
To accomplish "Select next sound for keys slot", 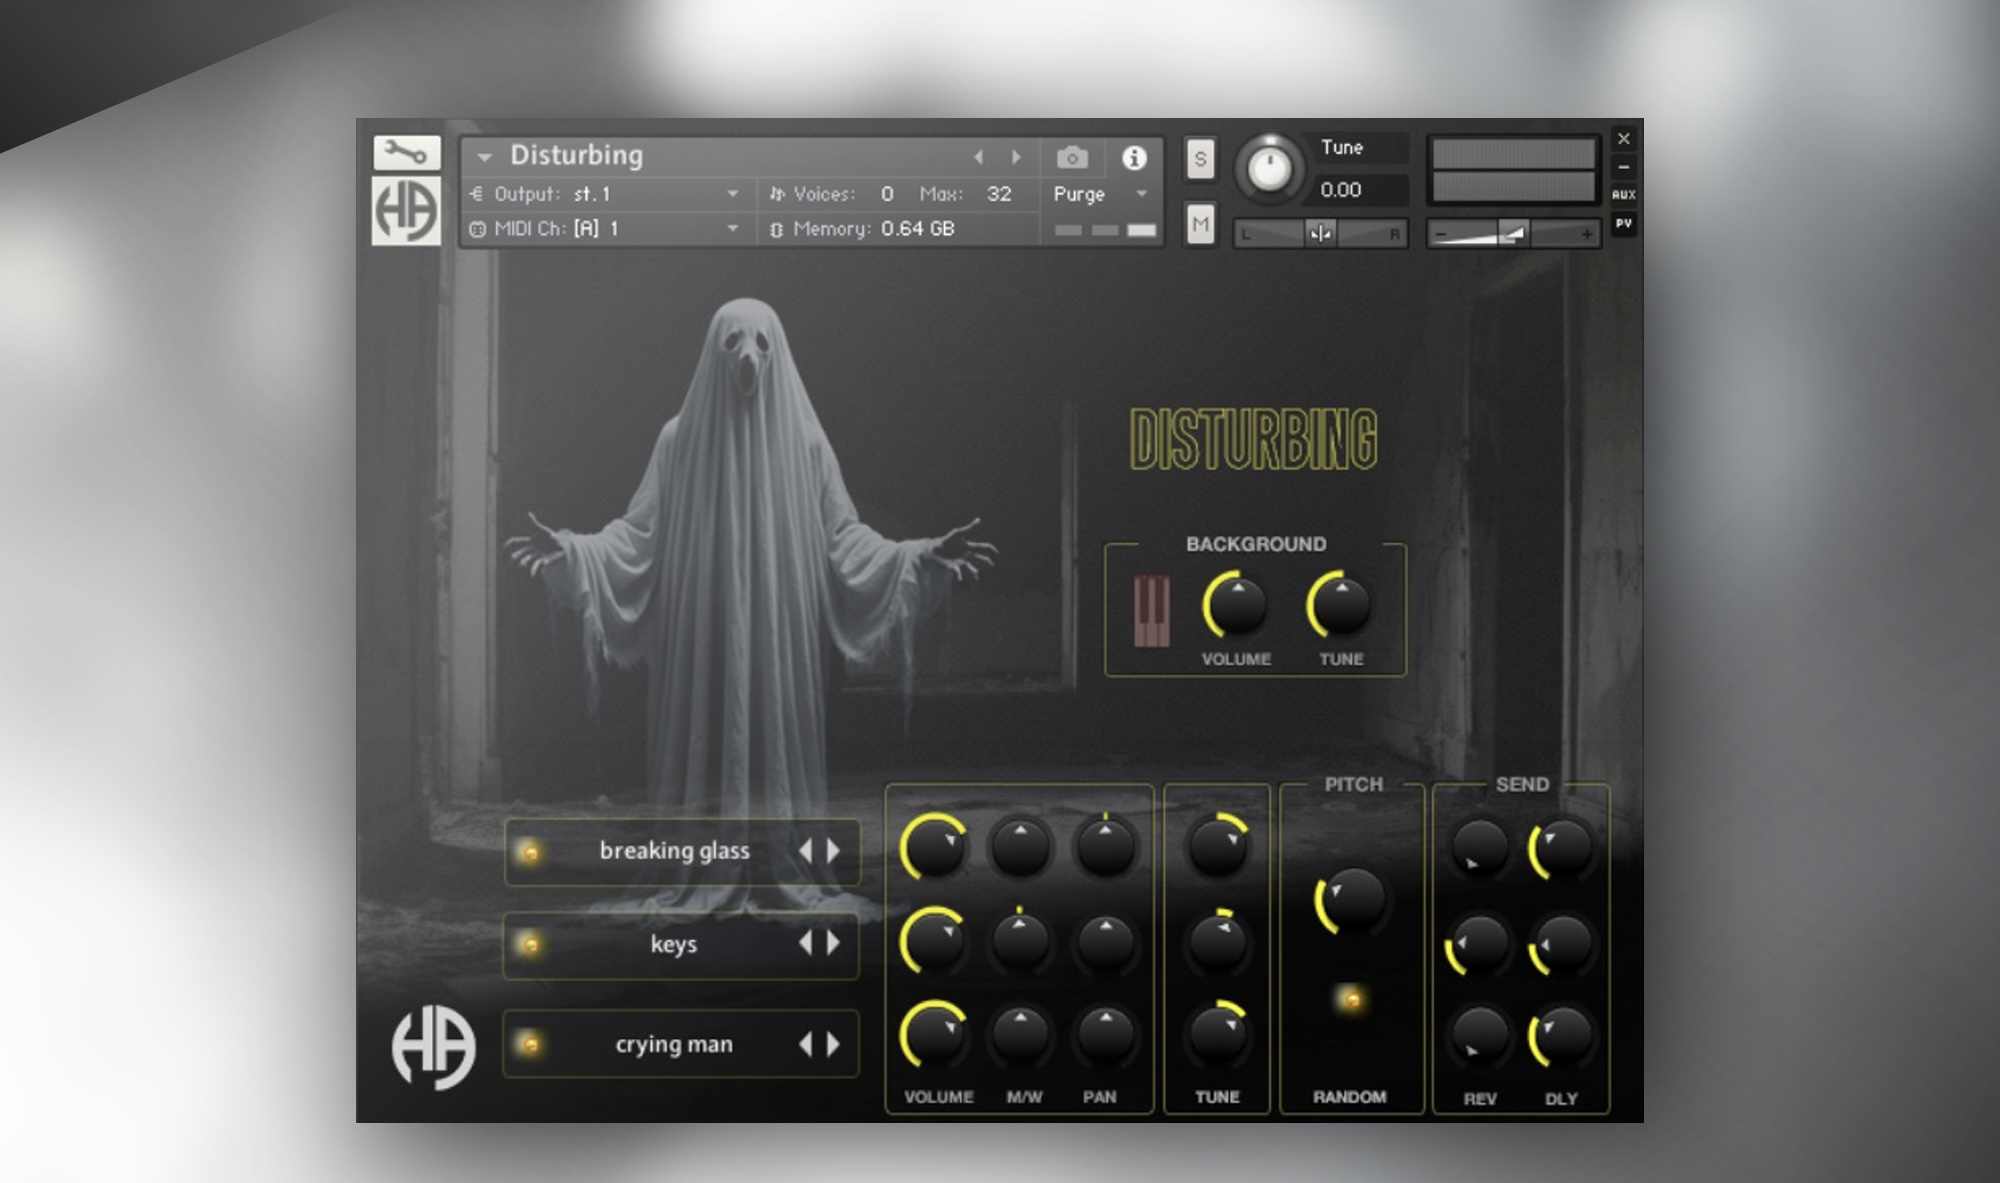I will [833, 943].
